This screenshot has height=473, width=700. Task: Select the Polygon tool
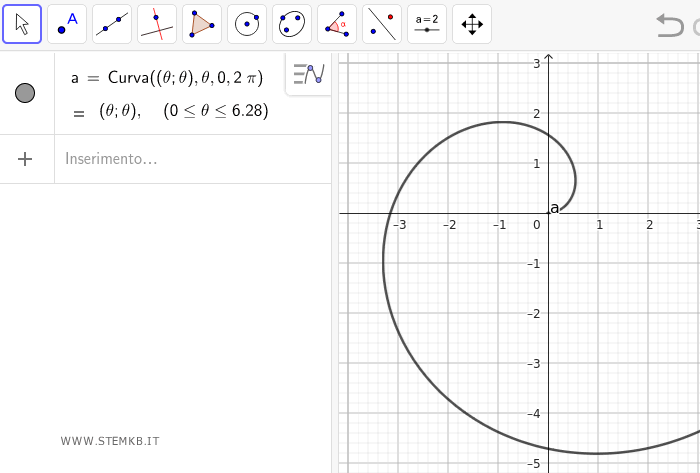[202, 24]
